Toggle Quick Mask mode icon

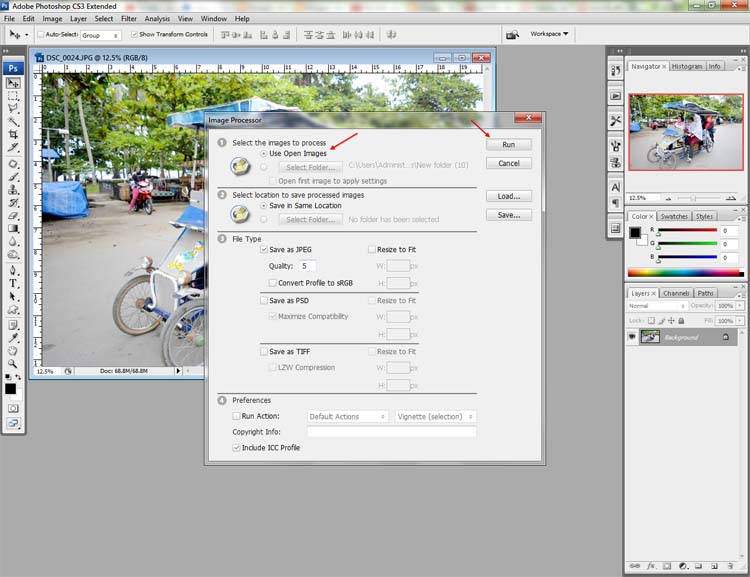(13, 409)
